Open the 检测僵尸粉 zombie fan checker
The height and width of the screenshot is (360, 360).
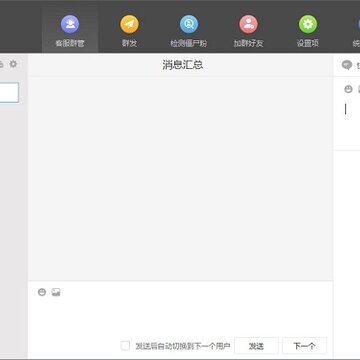point(189,31)
